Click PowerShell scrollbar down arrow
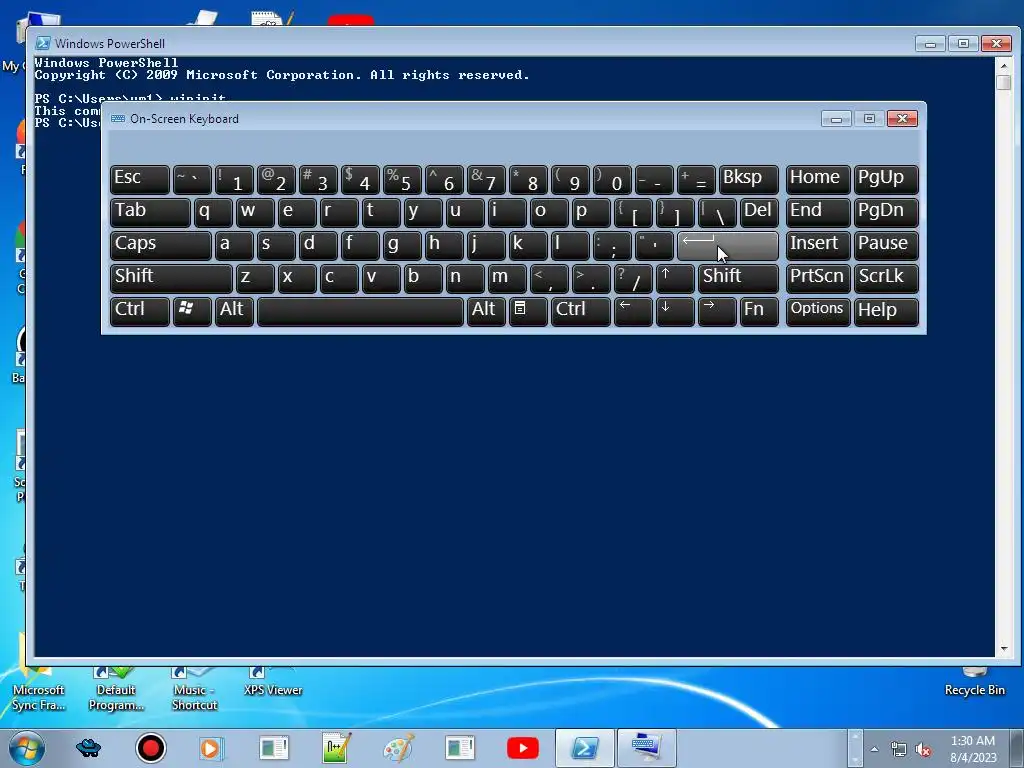The height and width of the screenshot is (768, 1024). [1004, 649]
